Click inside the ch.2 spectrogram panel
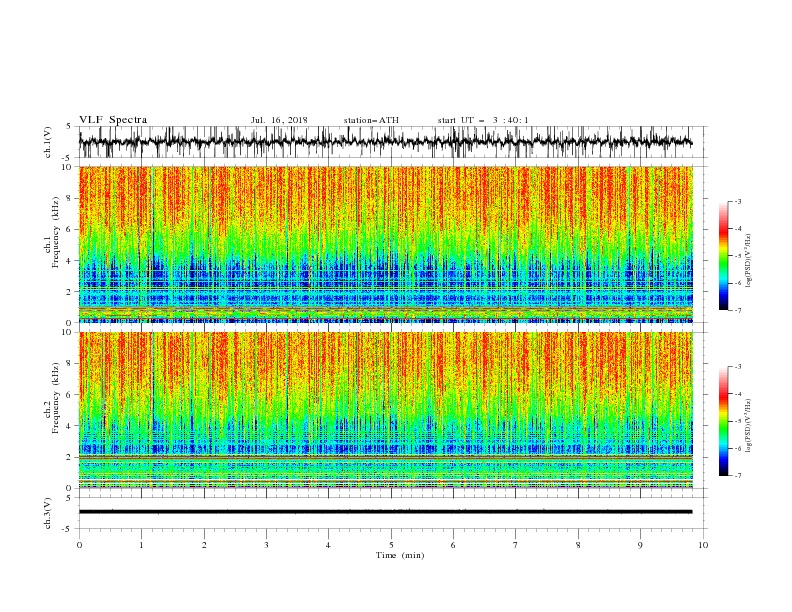This screenshot has width=792, height=612. pyautogui.click(x=385, y=410)
